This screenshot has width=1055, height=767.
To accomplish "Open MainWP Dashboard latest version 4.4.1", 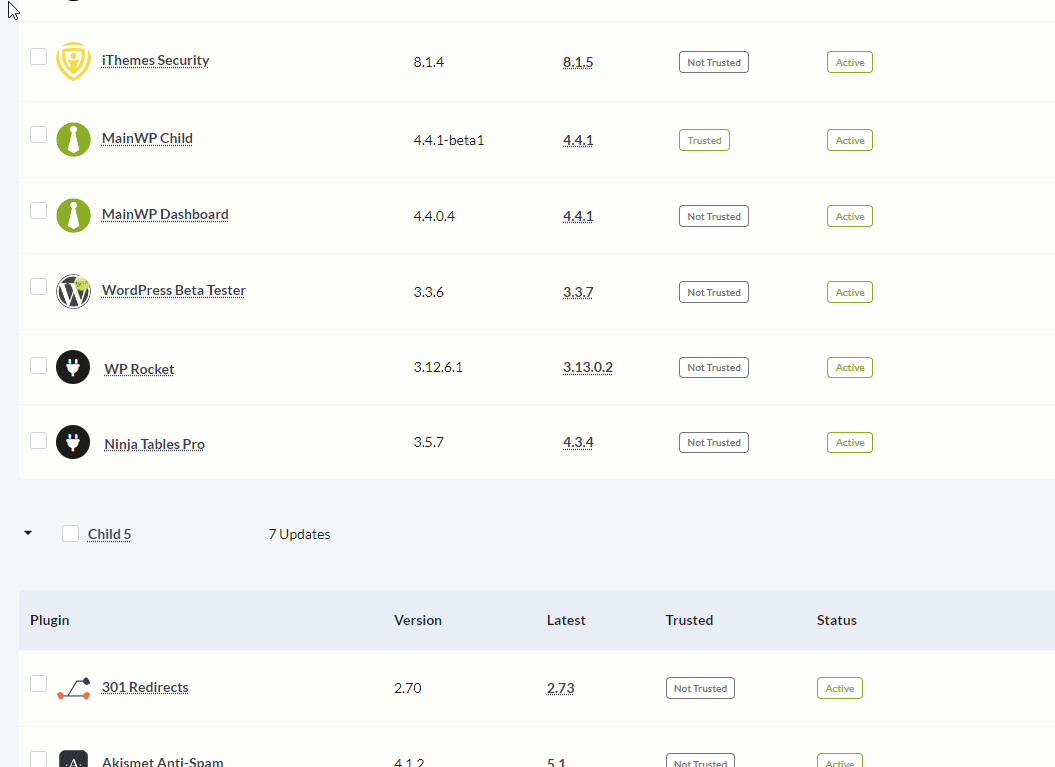I will pyautogui.click(x=578, y=217).
